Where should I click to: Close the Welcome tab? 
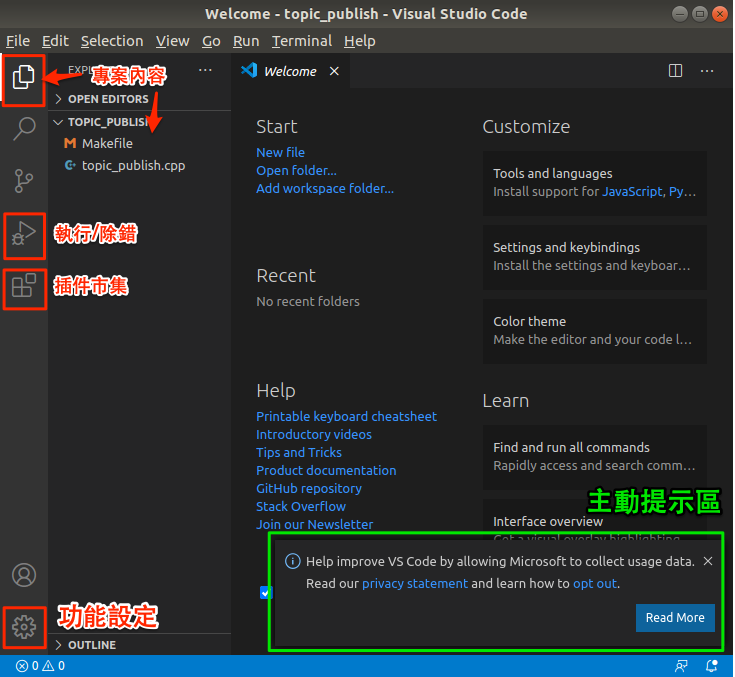334,71
